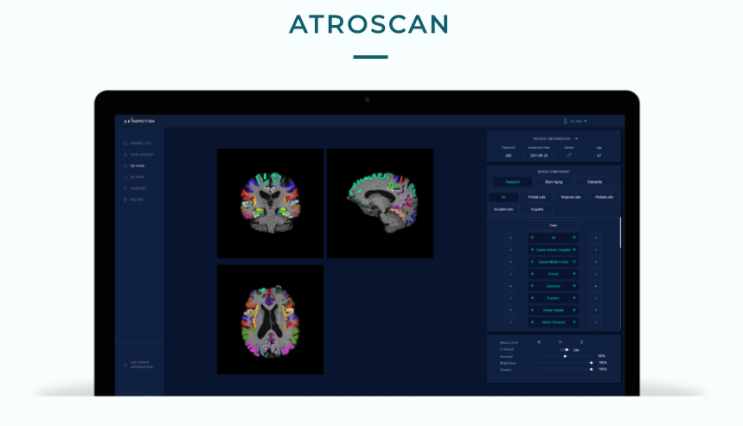Switch to the Brain Aging tab

click(553, 182)
